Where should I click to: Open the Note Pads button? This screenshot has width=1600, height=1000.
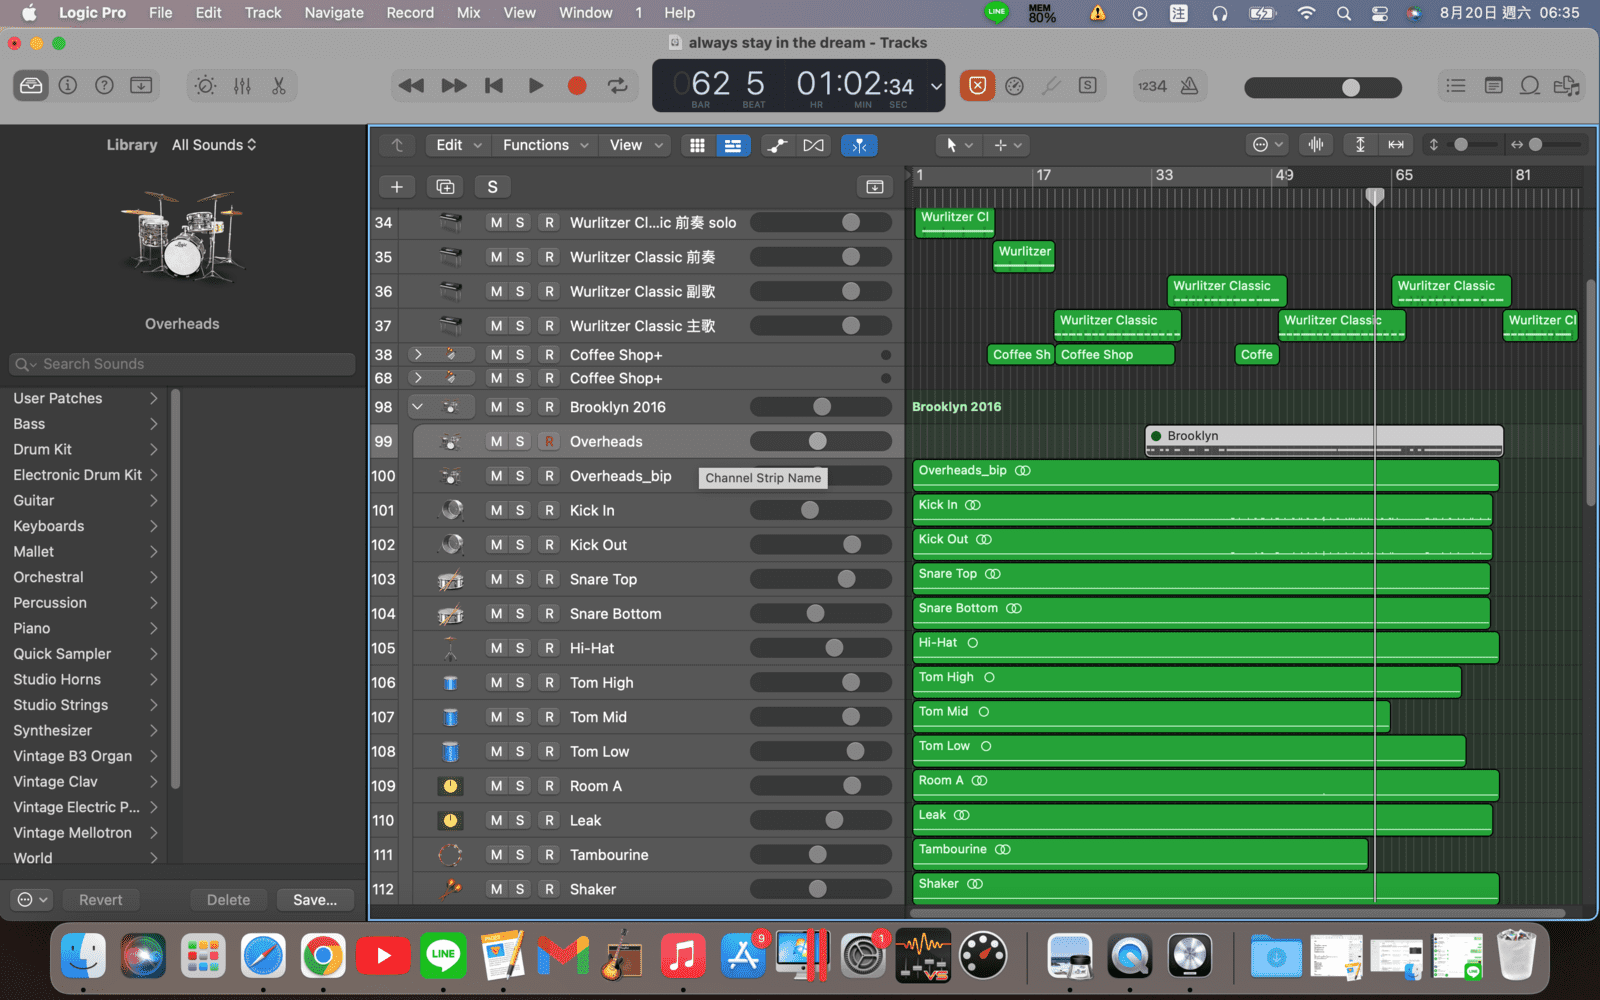pyautogui.click(x=1493, y=86)
